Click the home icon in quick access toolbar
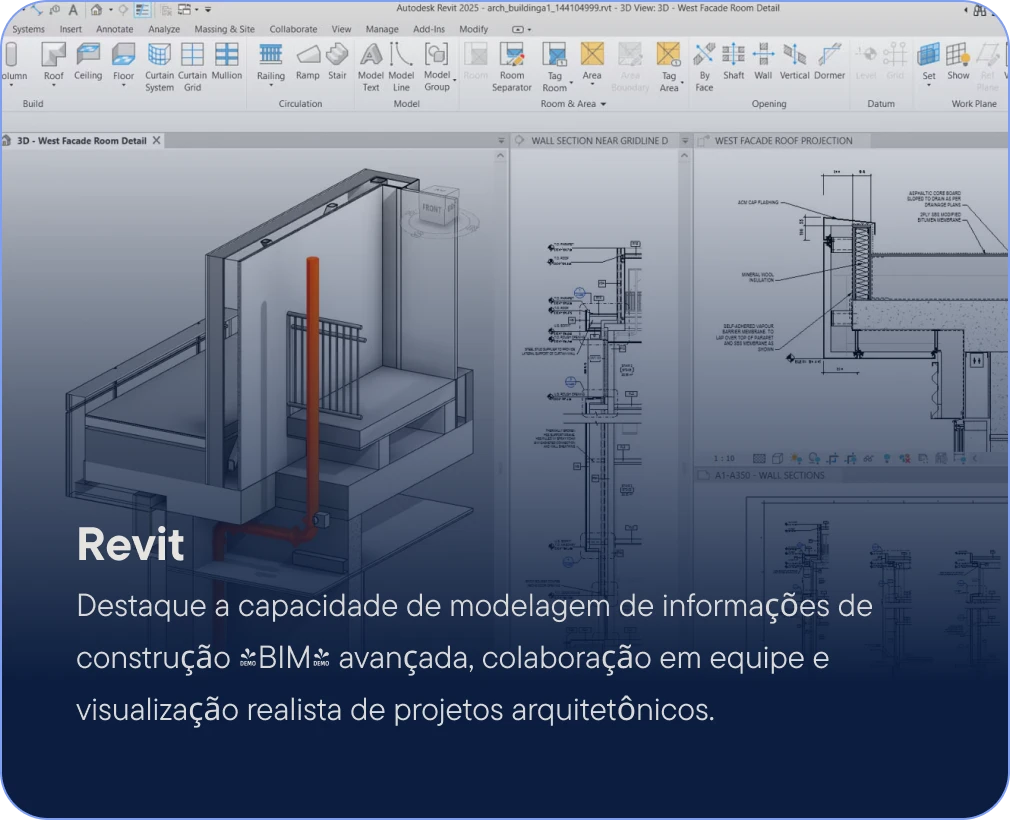The width and height of the screenshot is (1010, 820). coord(97,10)
